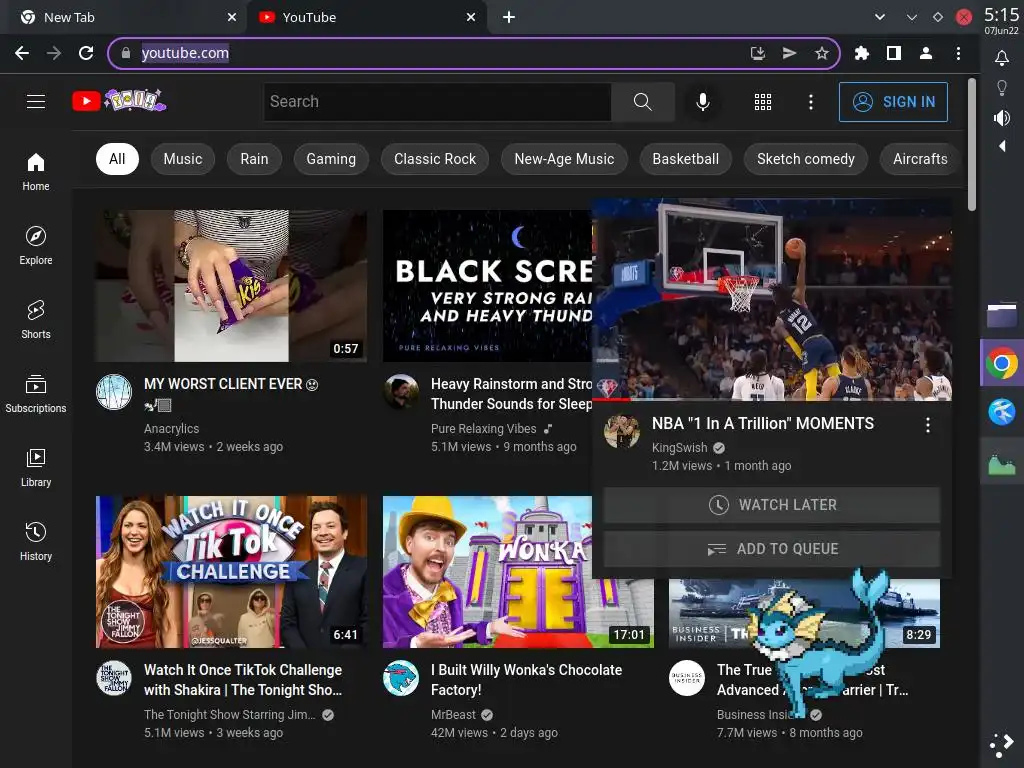1024x768 pixels.
Task: Open MY WORST CLIENT EVER thumbnail
Action: (x=231, y=285)
